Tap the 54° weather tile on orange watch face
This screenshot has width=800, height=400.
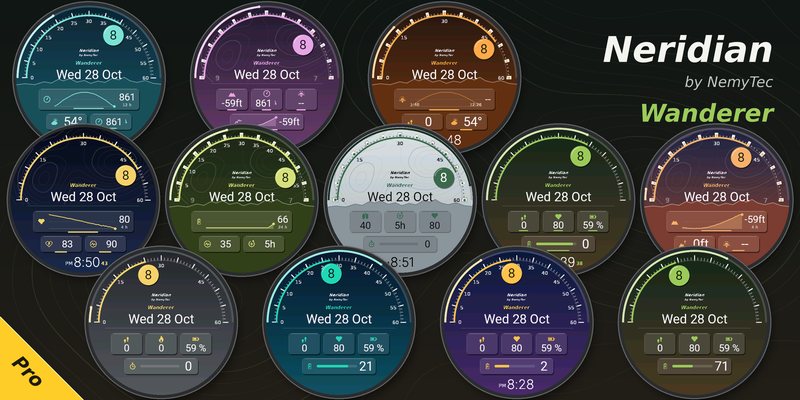point(467,121)
